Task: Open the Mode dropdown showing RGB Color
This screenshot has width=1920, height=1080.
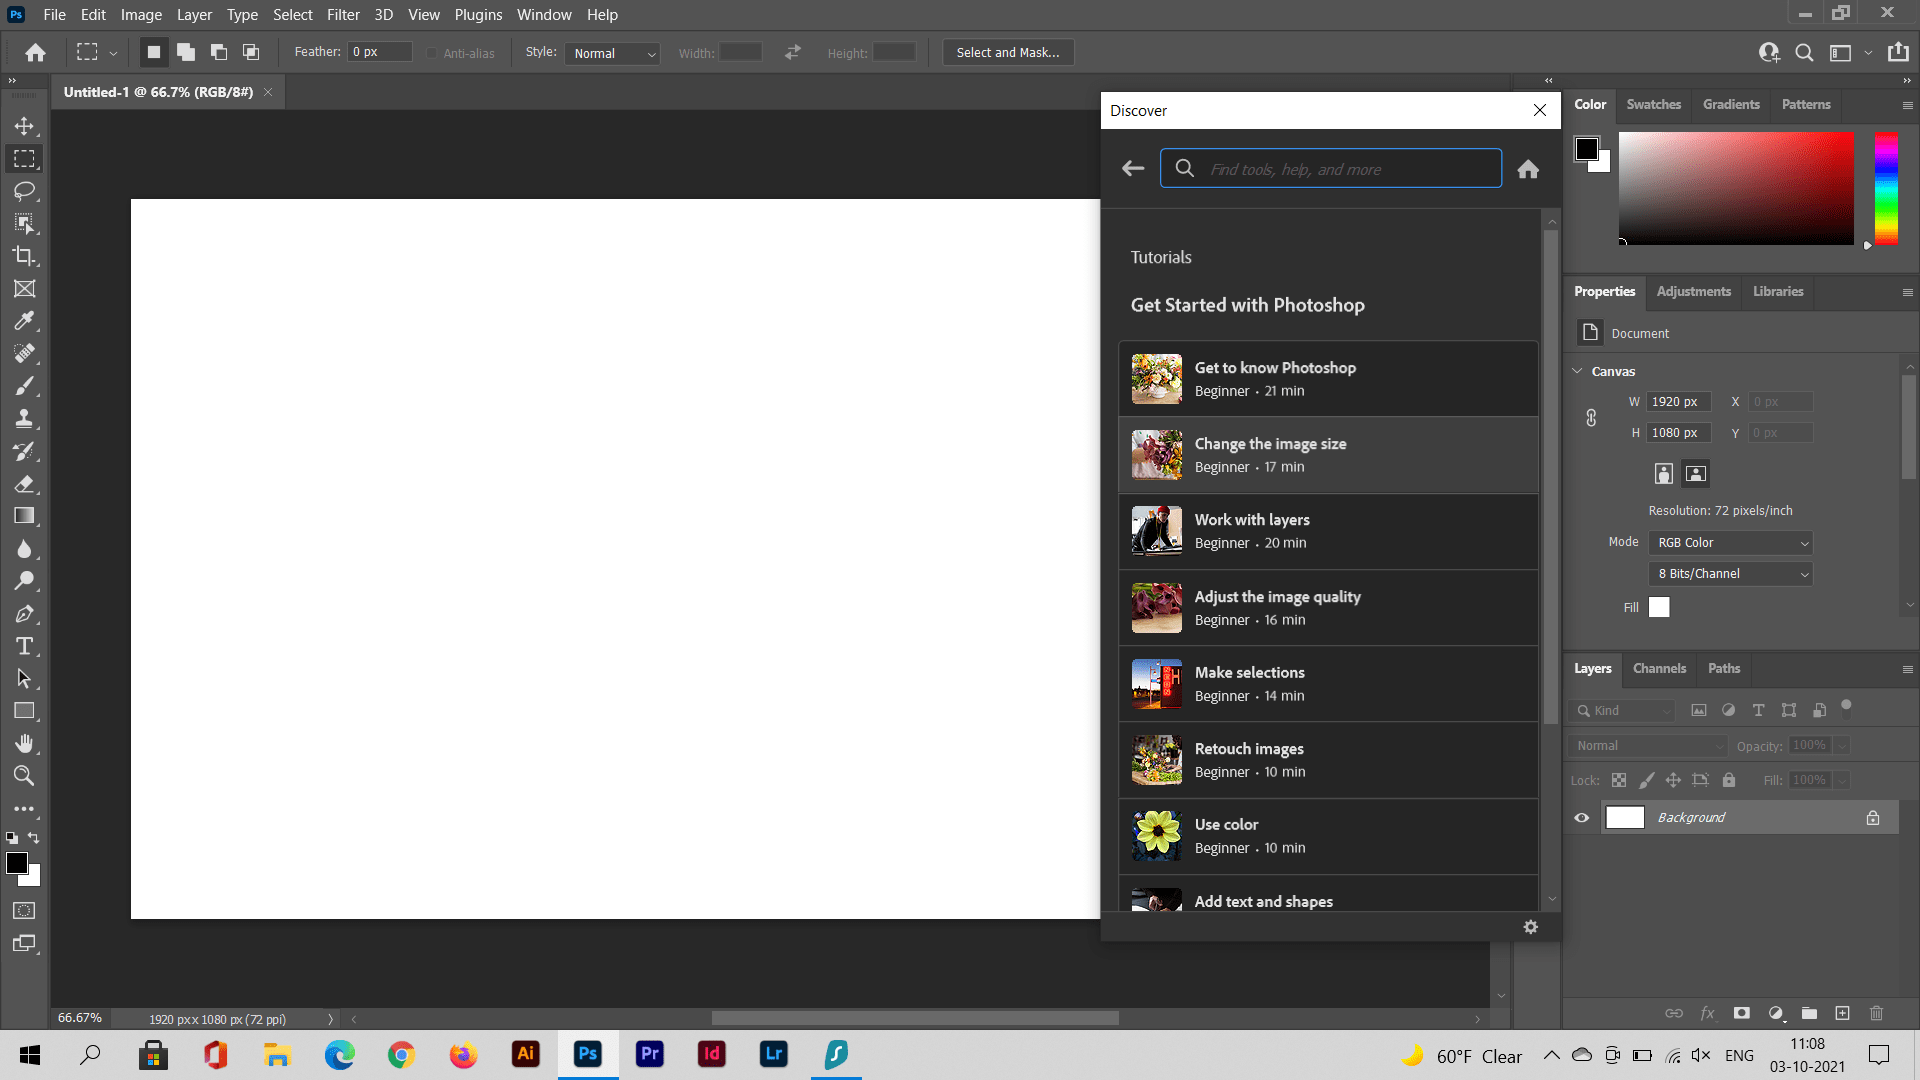Action: tap(1730, 542)
